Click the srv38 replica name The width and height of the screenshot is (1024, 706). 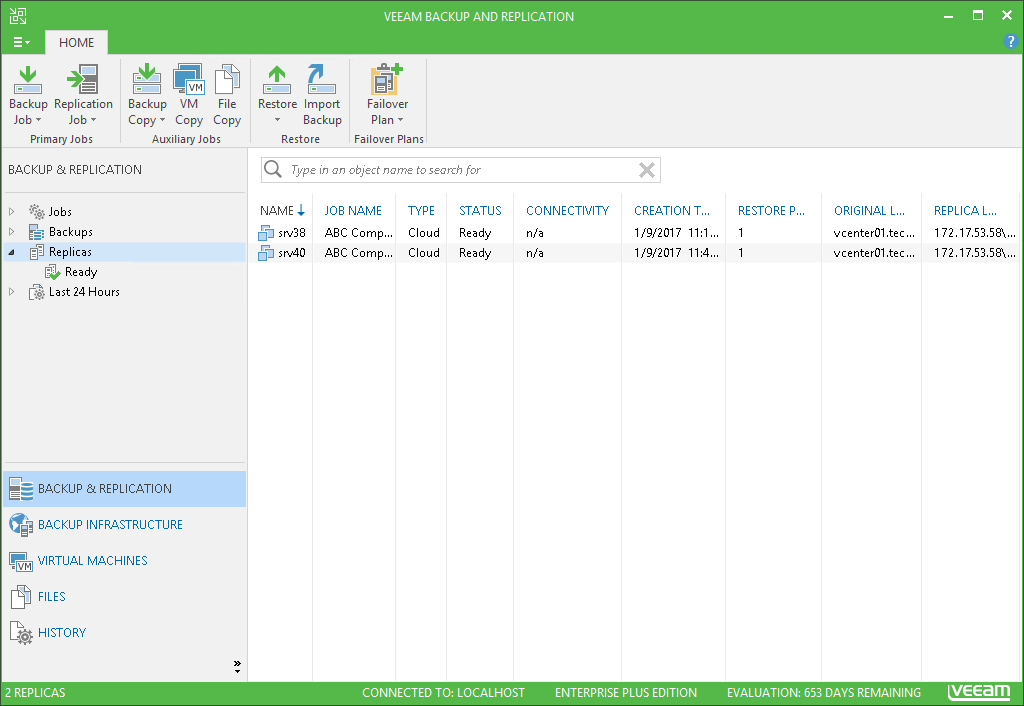[x=292, y=233]
